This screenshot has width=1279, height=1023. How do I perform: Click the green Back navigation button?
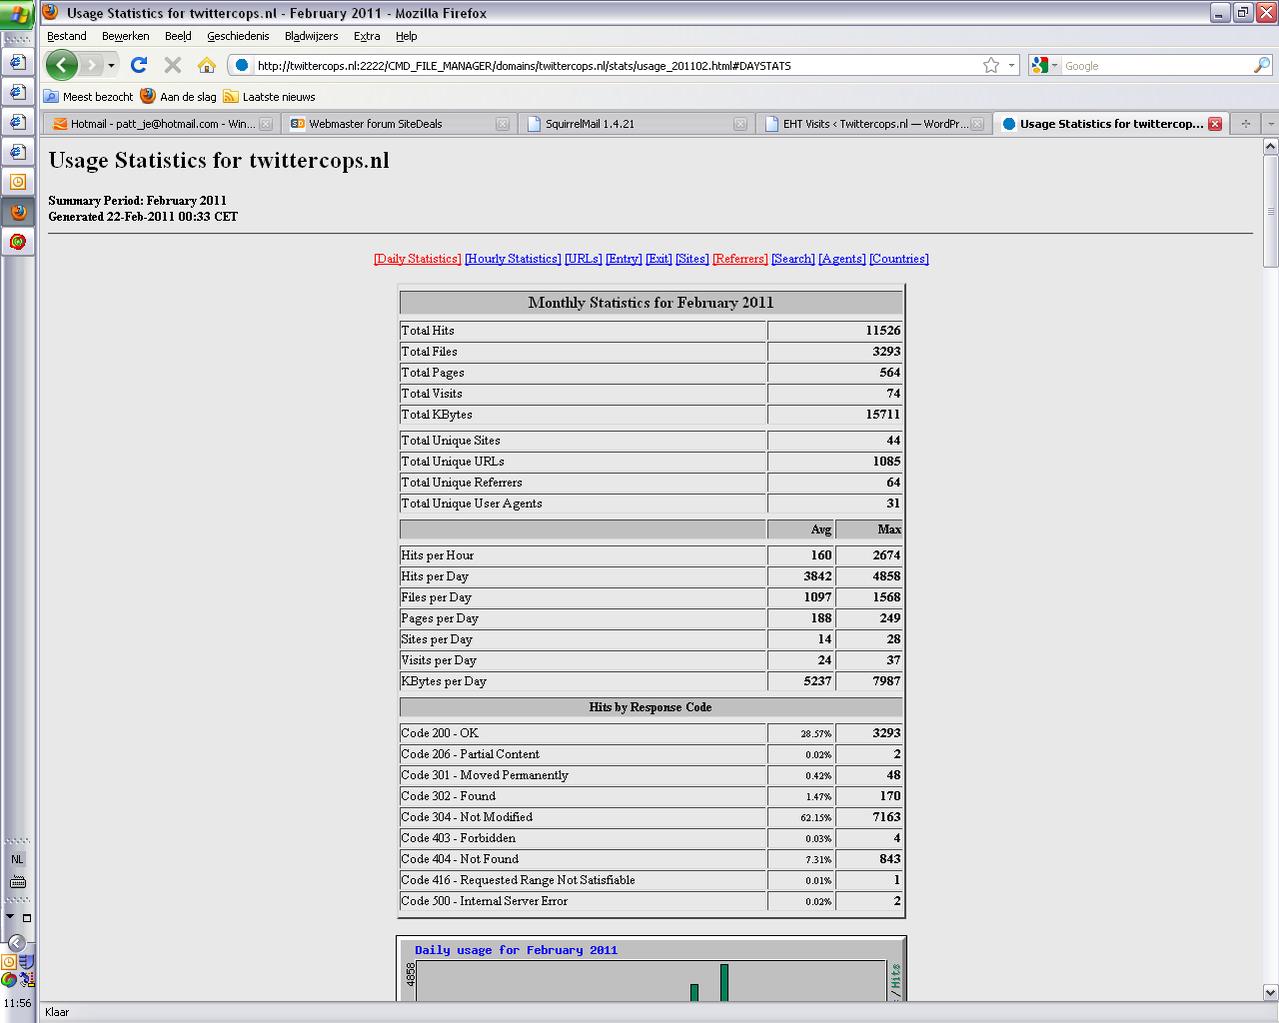tap(62, 65)
